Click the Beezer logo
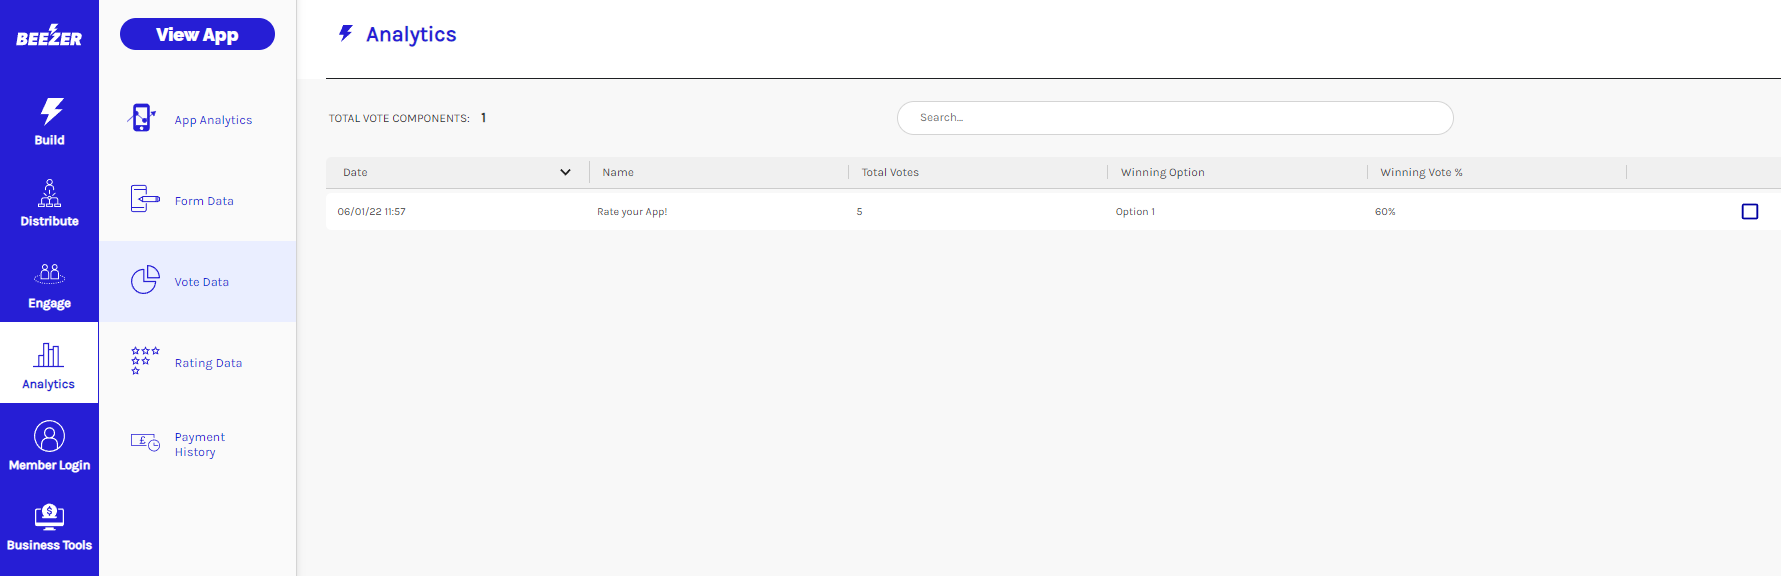This screenshot has height=576, width=1781. click(49, 37)
